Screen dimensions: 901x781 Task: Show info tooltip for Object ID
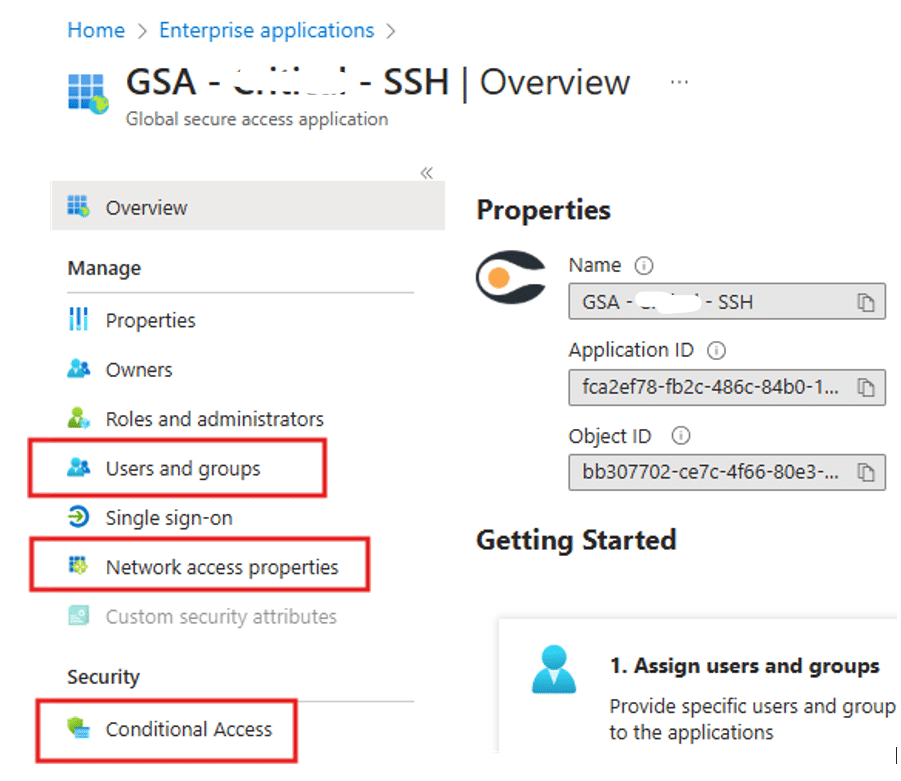point(680,436)
